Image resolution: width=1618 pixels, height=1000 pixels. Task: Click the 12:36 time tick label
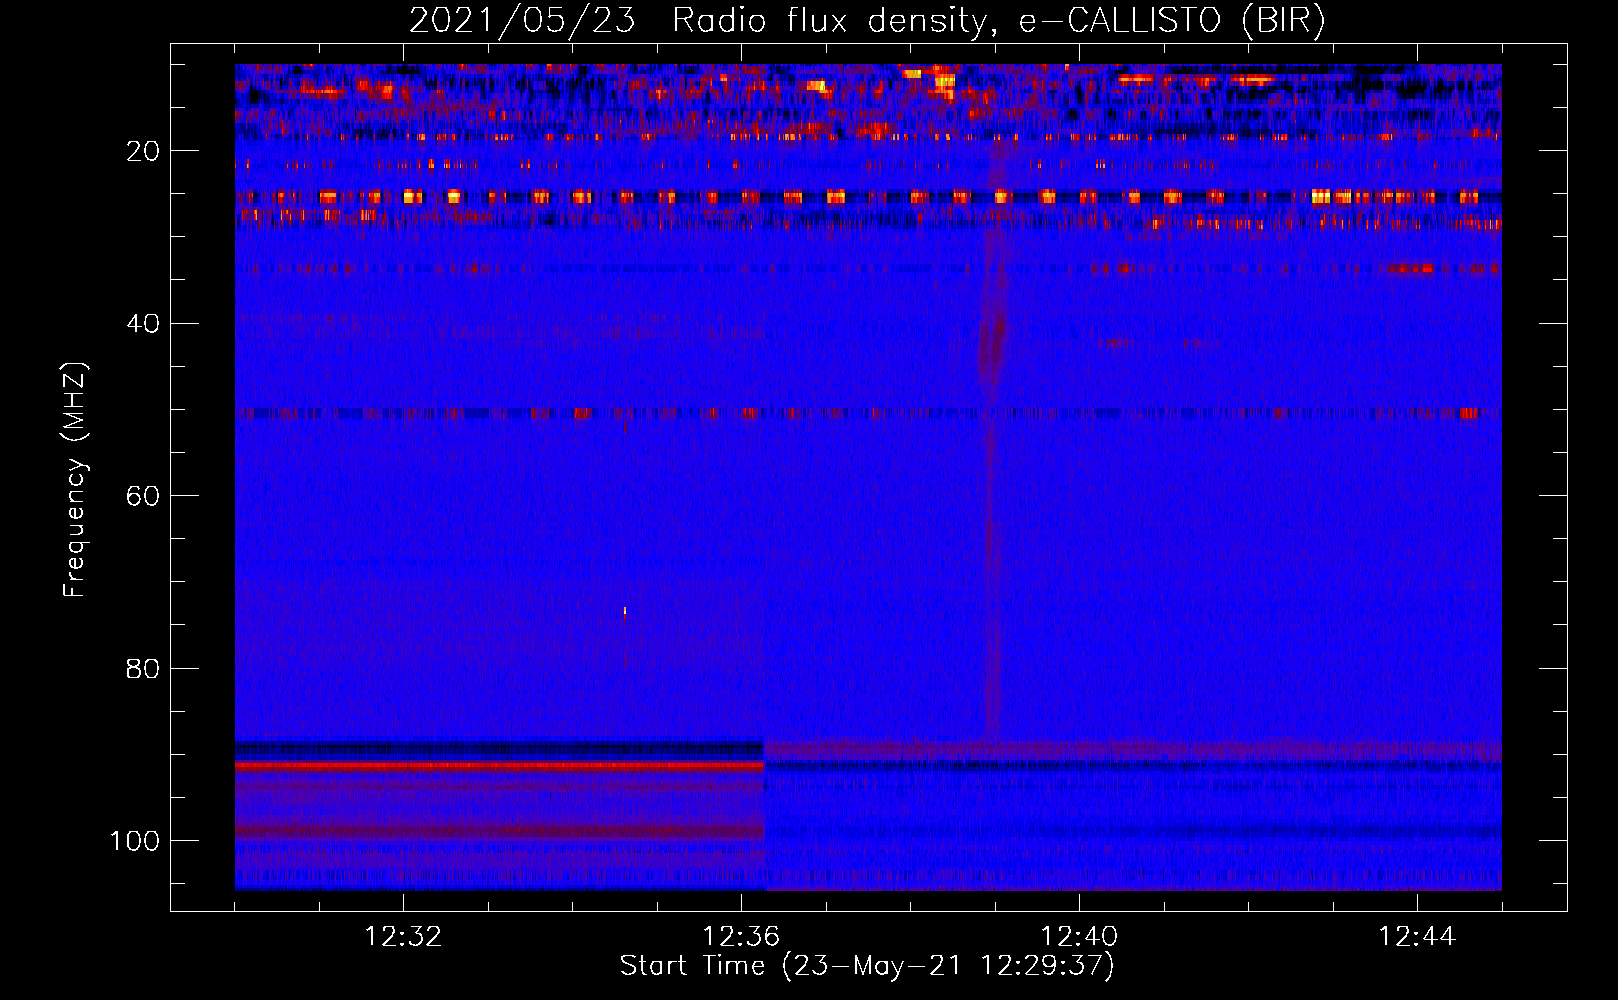pos(741,937)
